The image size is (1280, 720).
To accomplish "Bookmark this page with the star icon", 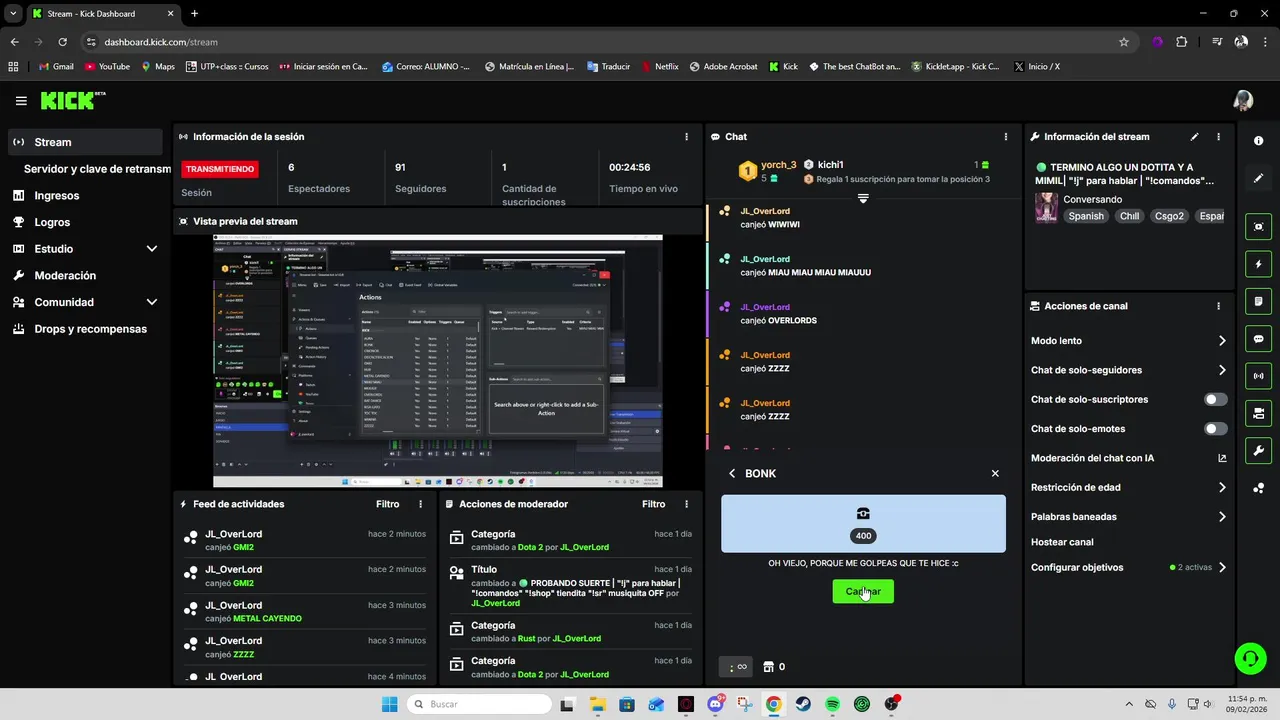I will 1124,42.
